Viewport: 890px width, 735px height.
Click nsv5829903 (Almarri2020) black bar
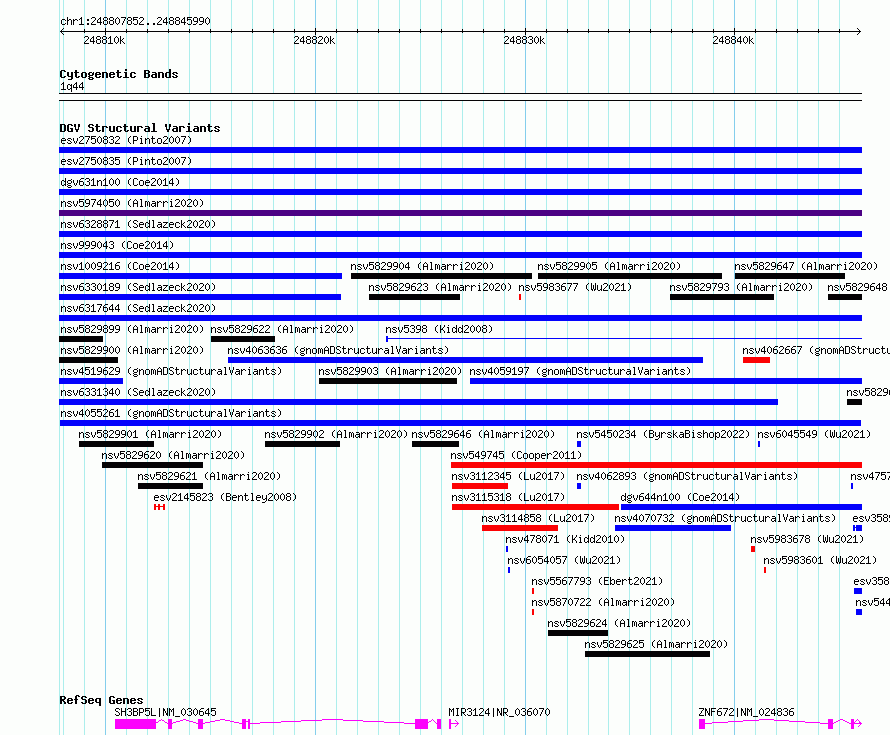click(x=388, y=381)
